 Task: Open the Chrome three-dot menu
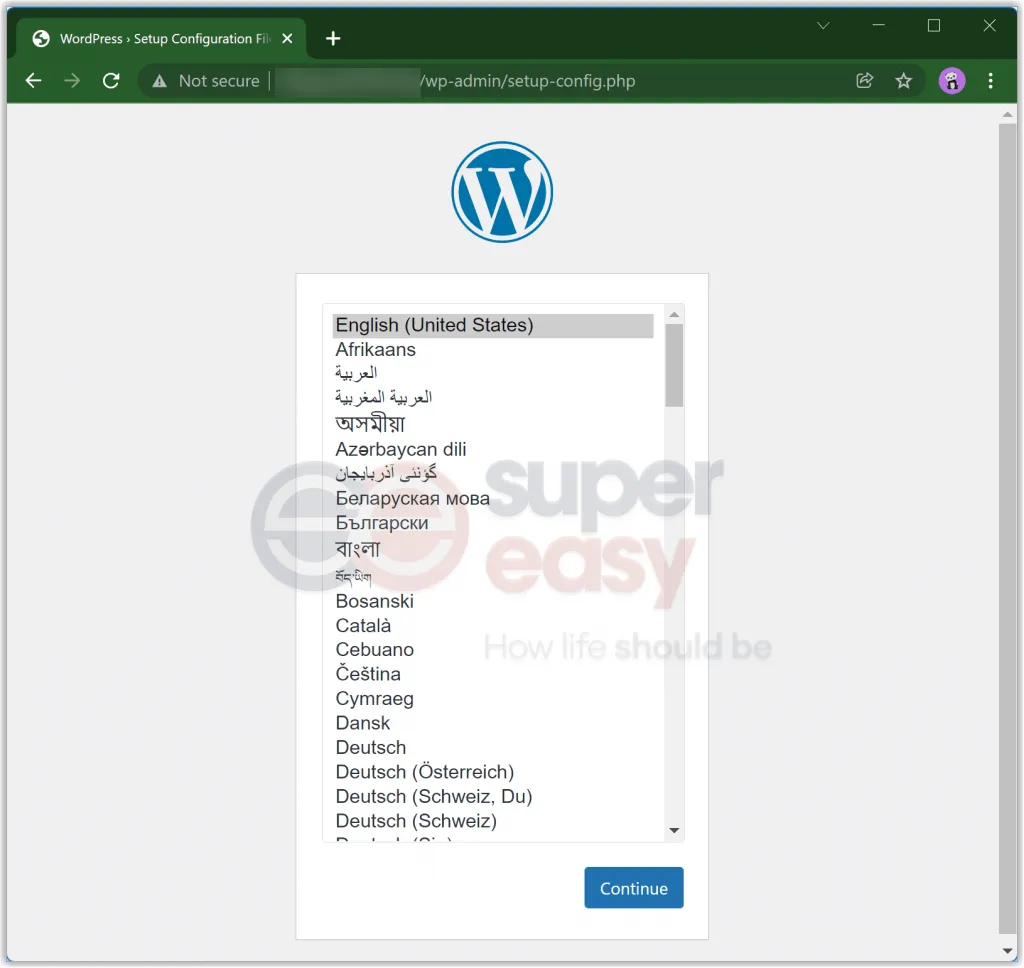991,81
